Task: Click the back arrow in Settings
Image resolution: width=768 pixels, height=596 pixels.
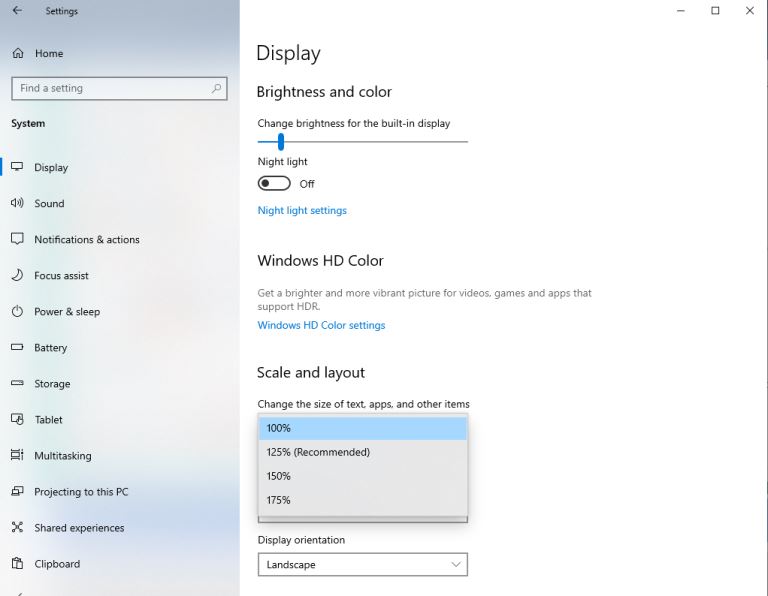Action: pos(17,10)
